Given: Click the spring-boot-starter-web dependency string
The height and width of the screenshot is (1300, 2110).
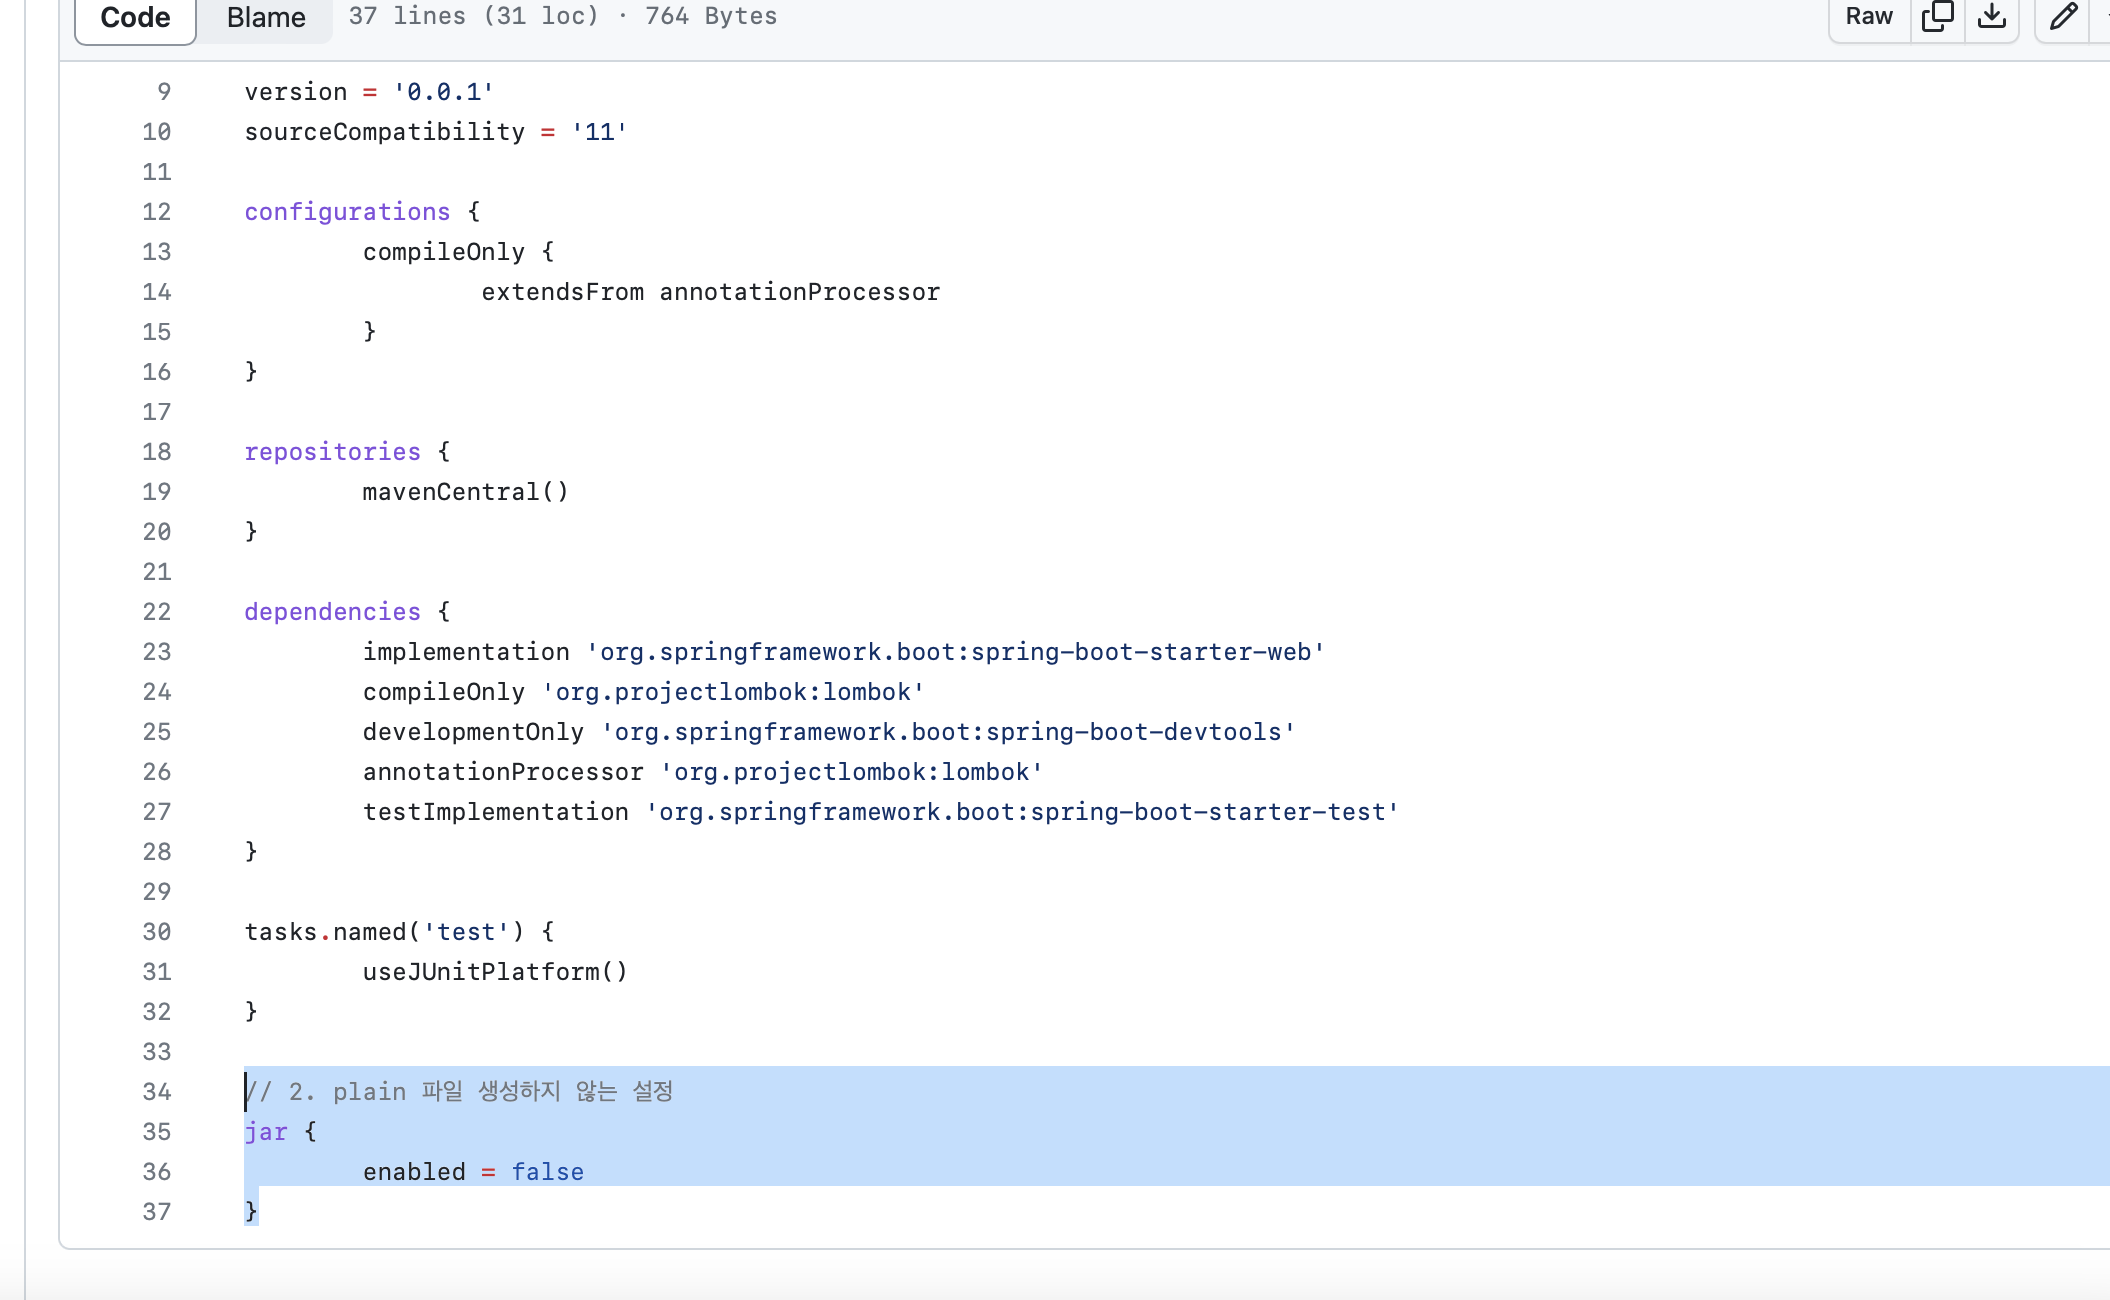Looking at the screenshot, I should coord(955,652).
